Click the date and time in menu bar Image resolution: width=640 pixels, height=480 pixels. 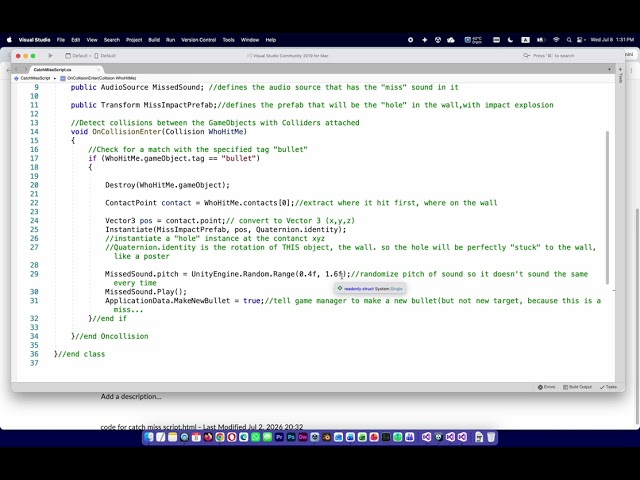click(612, 40)
